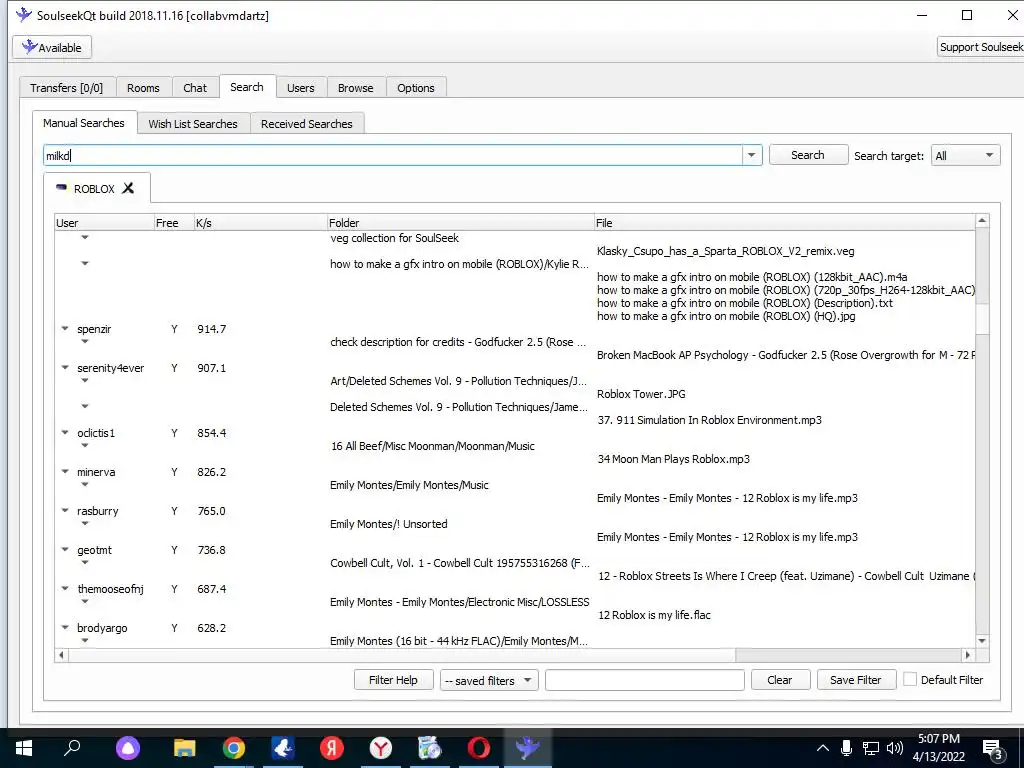Screen dimensions: 1024x768
Task: Open Support Soulseek button
Action: click(x=980, y=47)
